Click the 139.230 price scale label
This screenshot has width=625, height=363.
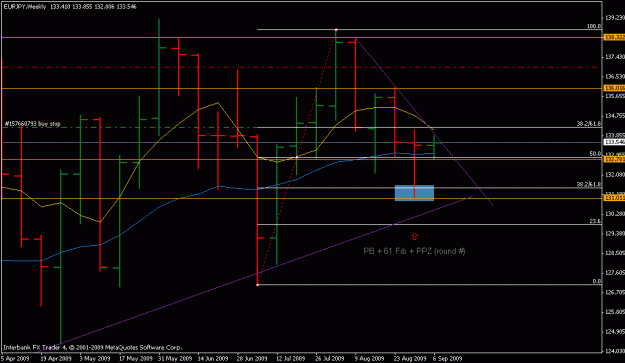click(x=615, y=18)
